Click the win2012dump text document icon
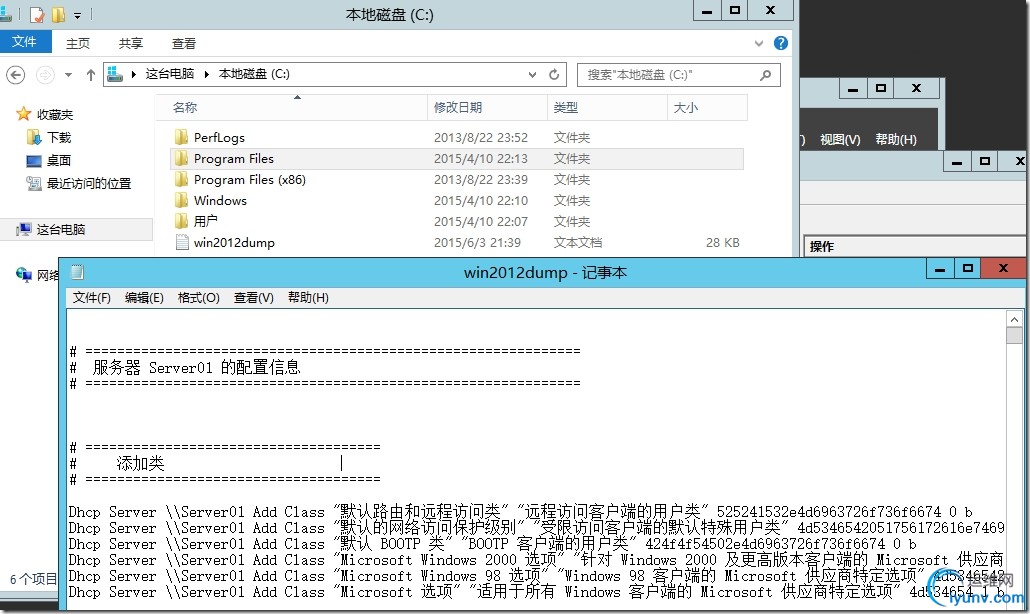Screen dimensions: 1030x614 pos(182,242)
